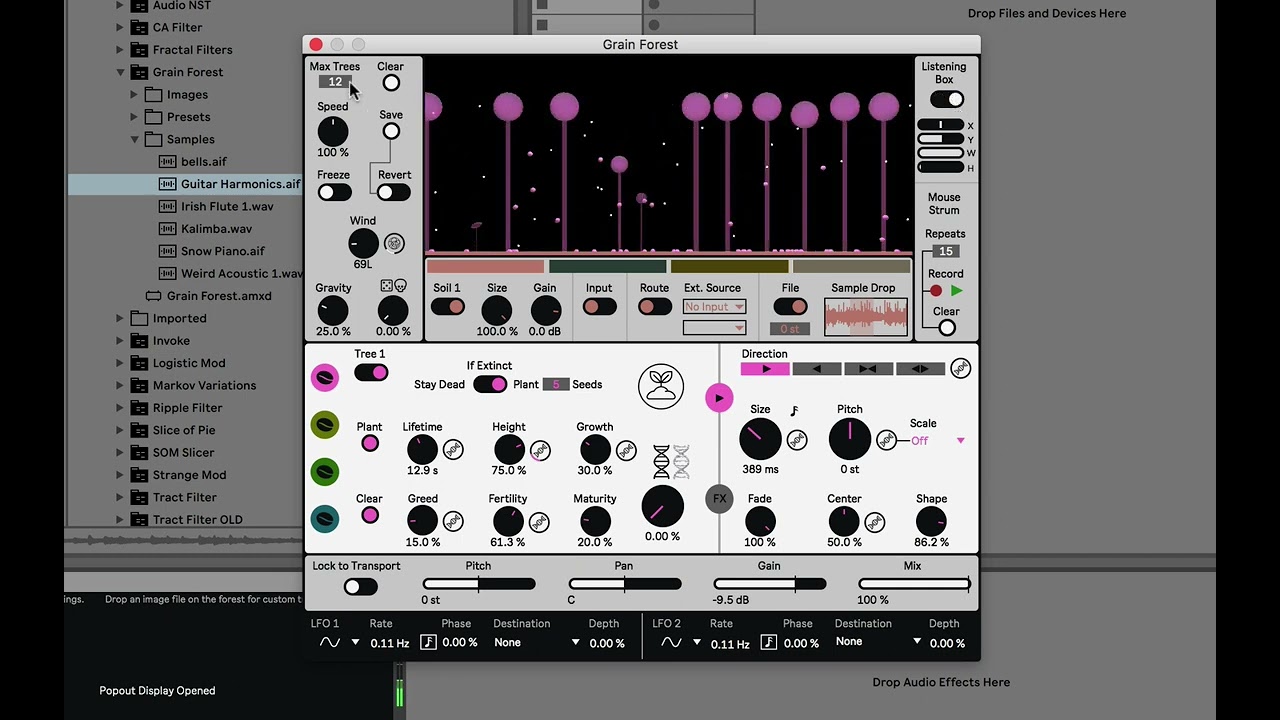1280x720 pixels.
Task: Open the FX section button
Action: (719, 499)
